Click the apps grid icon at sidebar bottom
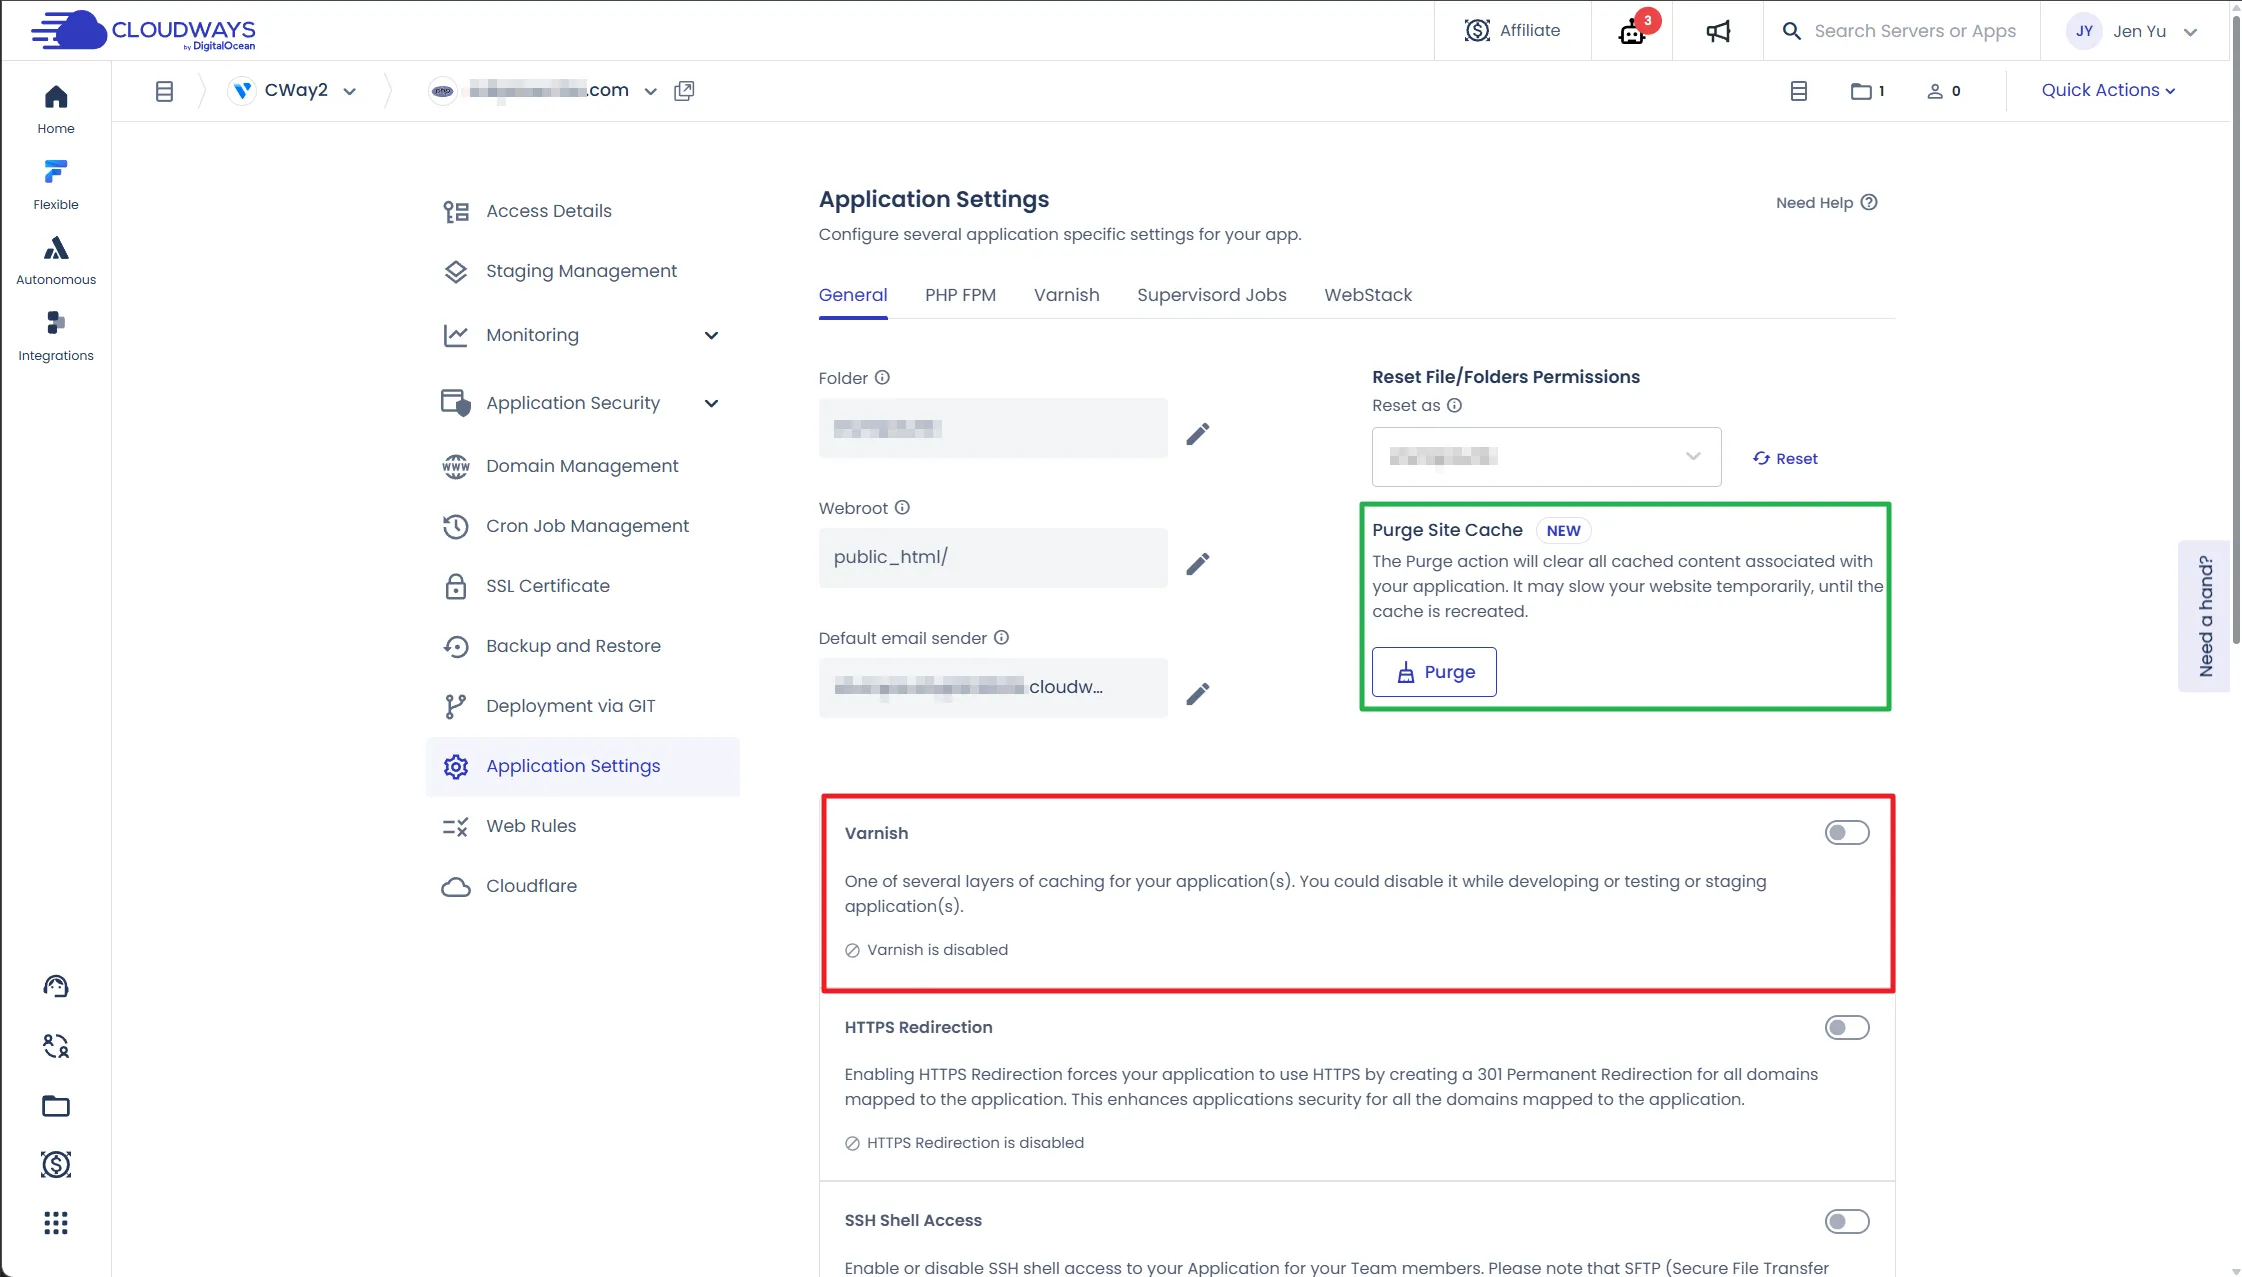 pyautogui.click(x=56, y=1223)
